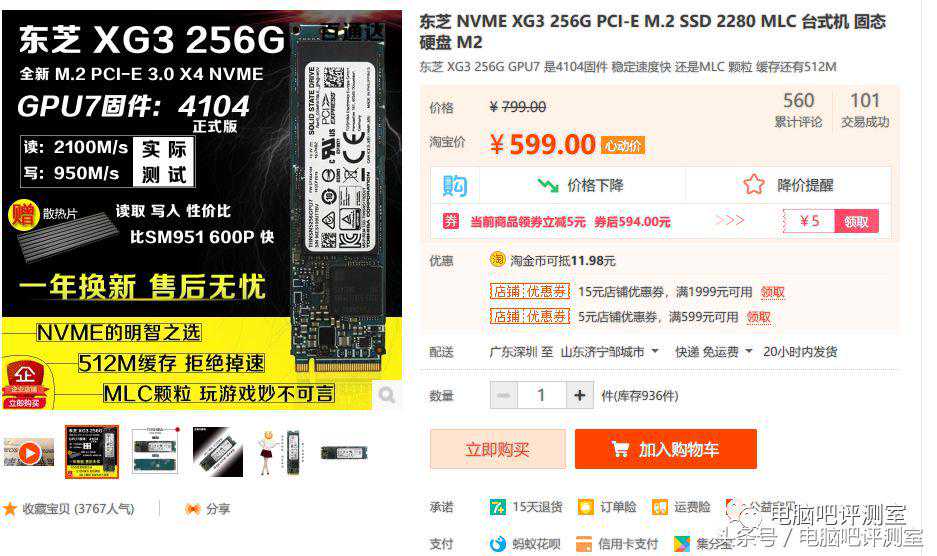The image size is (937, 556).
Task: Click the star favorite icon for 收藏宝贝
Action: [x=10, y=509]
